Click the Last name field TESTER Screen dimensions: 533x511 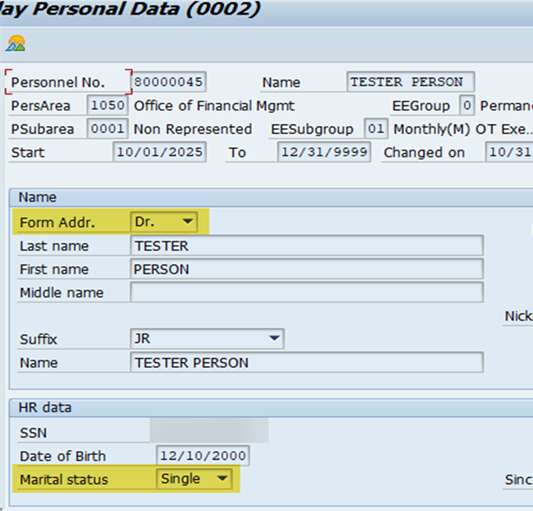tap(307, 245)
